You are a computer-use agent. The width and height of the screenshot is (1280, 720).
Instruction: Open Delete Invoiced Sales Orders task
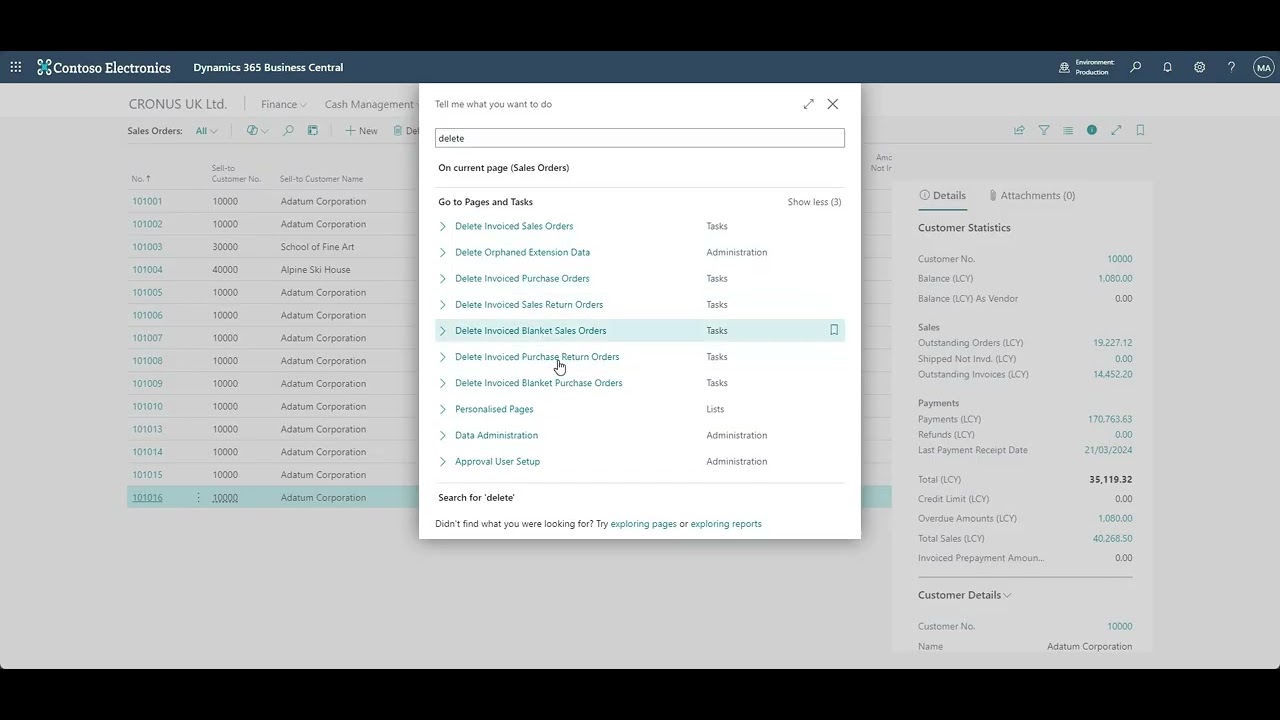514,226
